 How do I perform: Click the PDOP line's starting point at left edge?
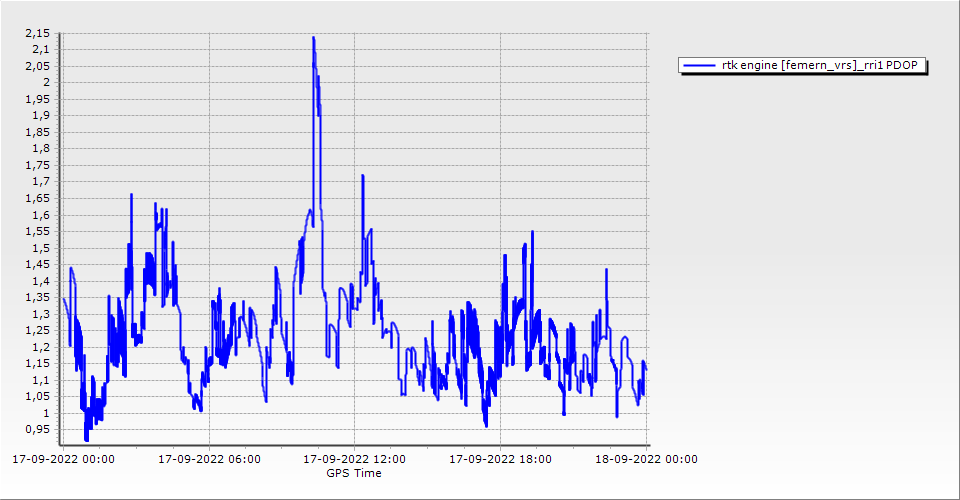tap(64, 299)
